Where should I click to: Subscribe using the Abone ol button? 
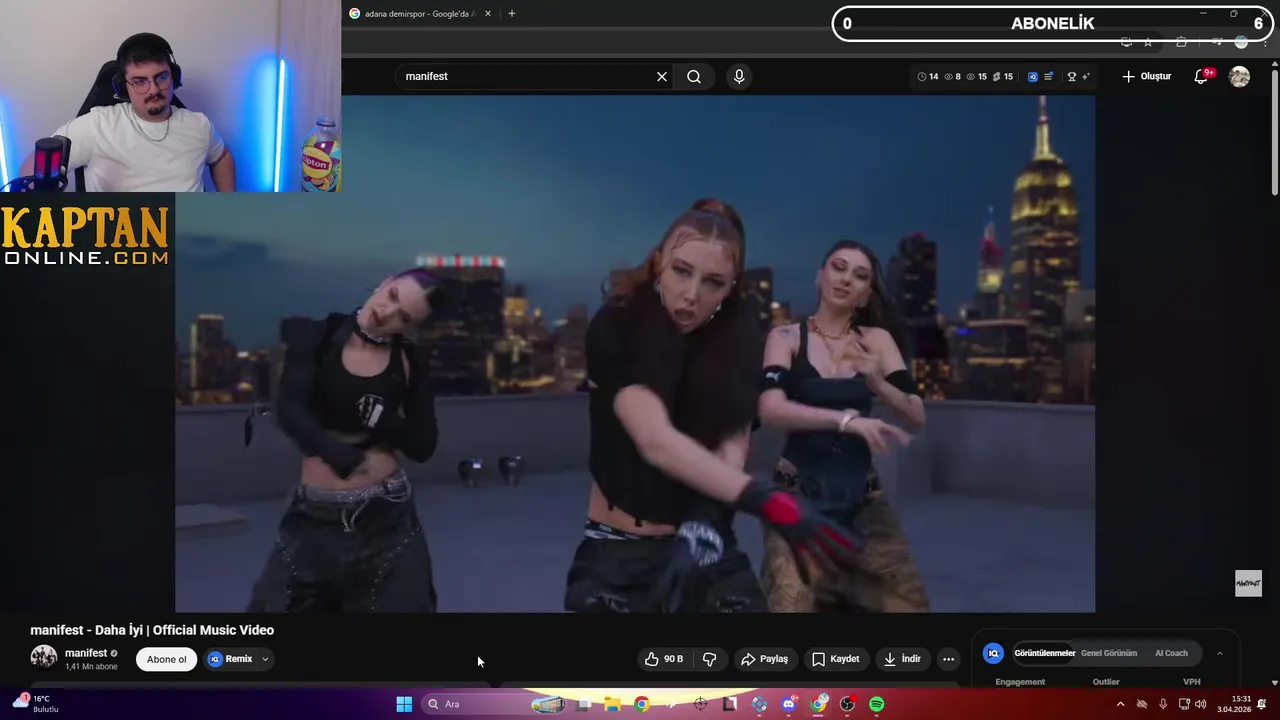click(167, 659)
